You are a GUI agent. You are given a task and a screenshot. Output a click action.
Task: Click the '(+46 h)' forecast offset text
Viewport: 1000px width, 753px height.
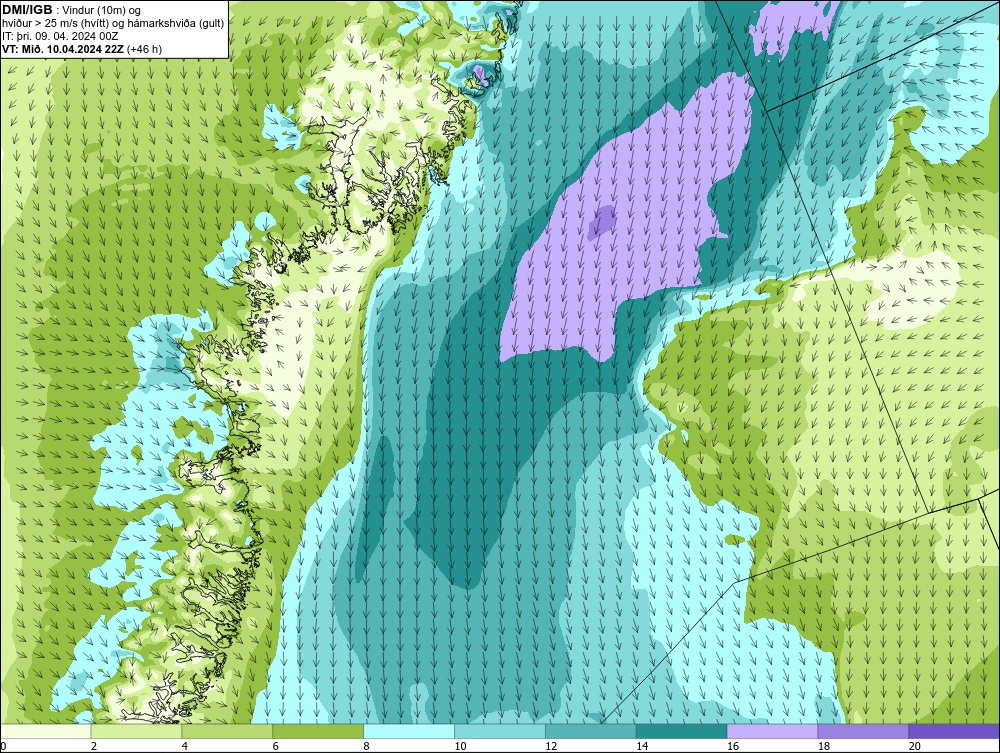coord(145,49)
